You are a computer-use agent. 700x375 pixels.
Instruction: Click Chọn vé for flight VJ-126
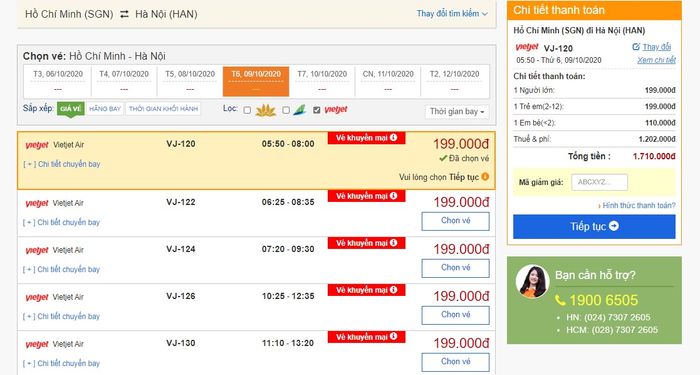click(x=455, y=315)
